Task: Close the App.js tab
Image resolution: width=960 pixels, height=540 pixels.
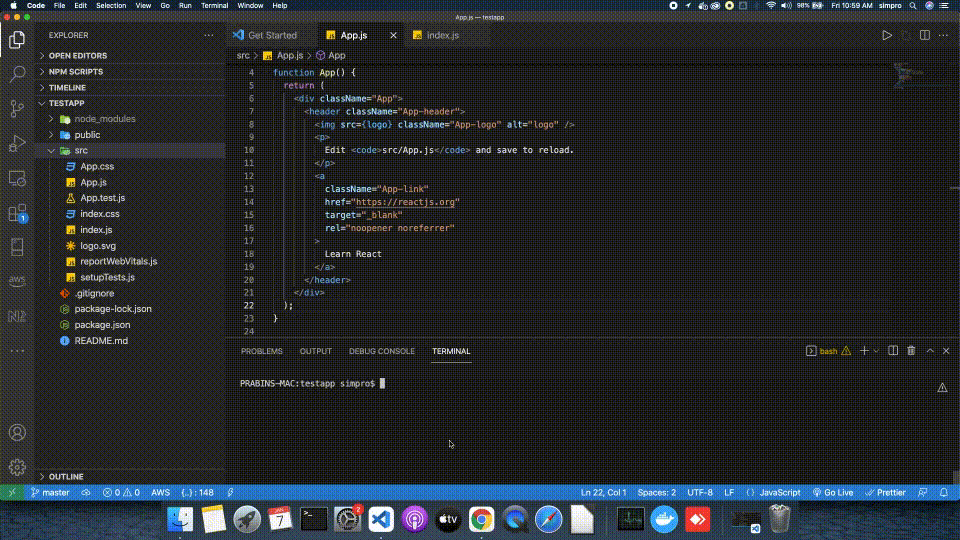Action: (x=393, y=36)
